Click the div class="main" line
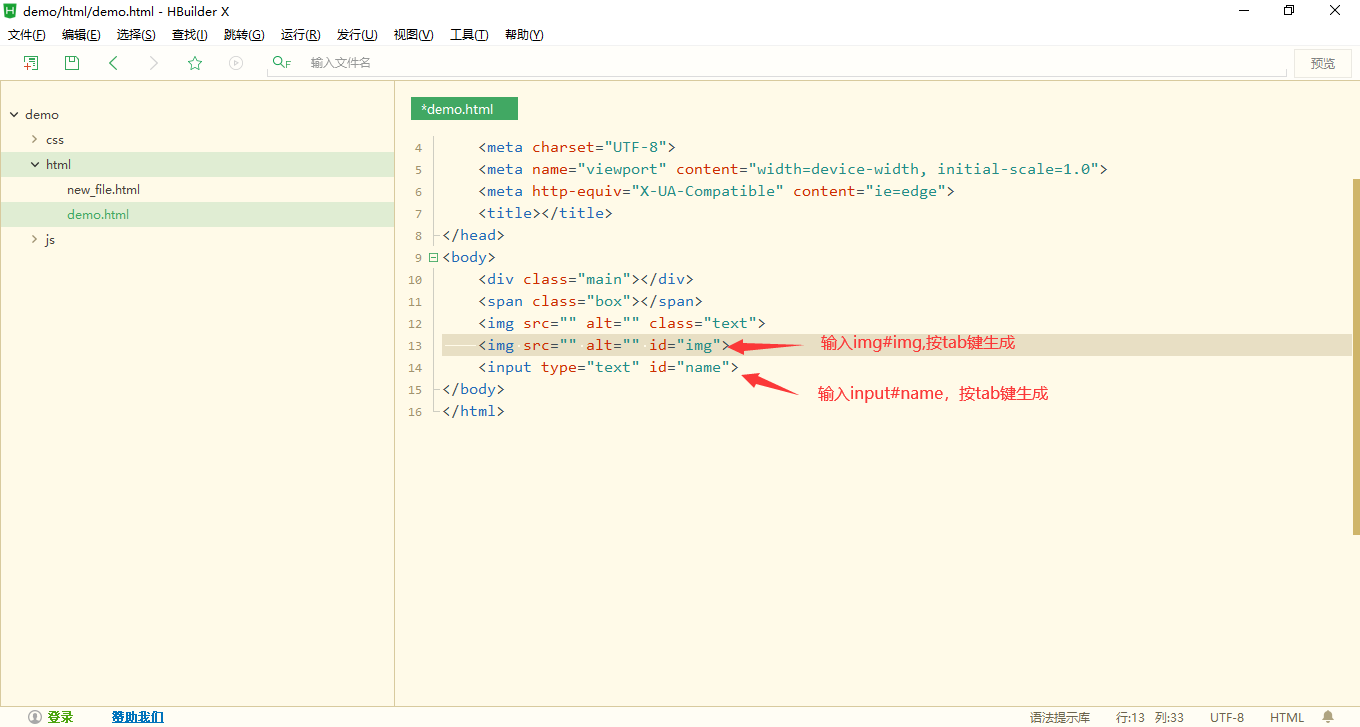The image size is (1360, 727). (585, 279)
